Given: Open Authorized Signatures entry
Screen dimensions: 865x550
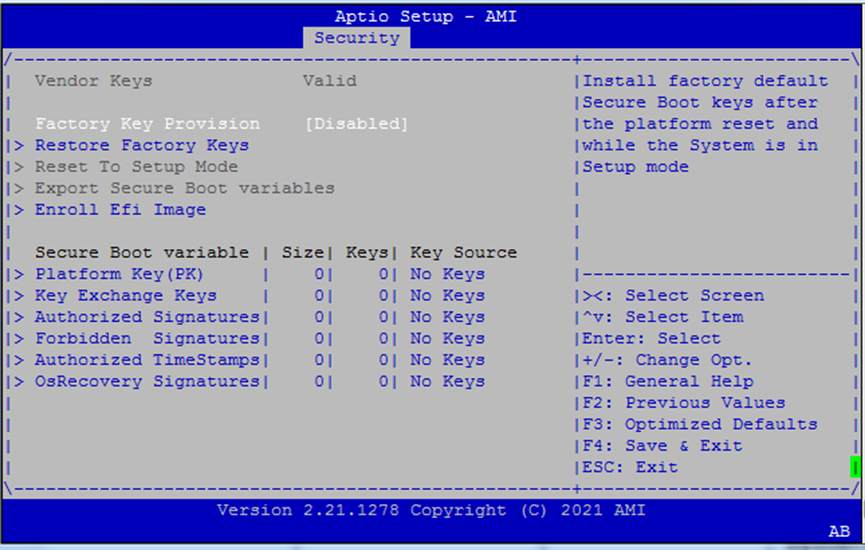Looking at the screenshot, I should tap(147, 317).
